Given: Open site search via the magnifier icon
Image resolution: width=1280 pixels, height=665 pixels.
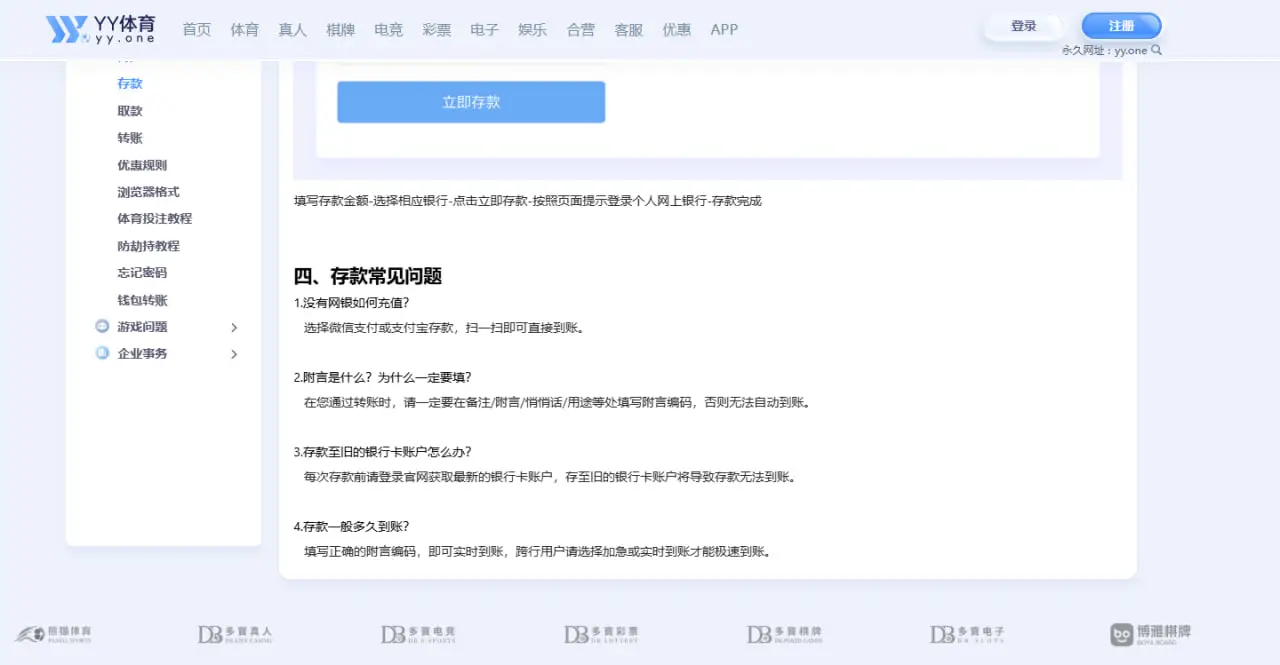Looking at the screenshot, I should tap(1157, 49).
